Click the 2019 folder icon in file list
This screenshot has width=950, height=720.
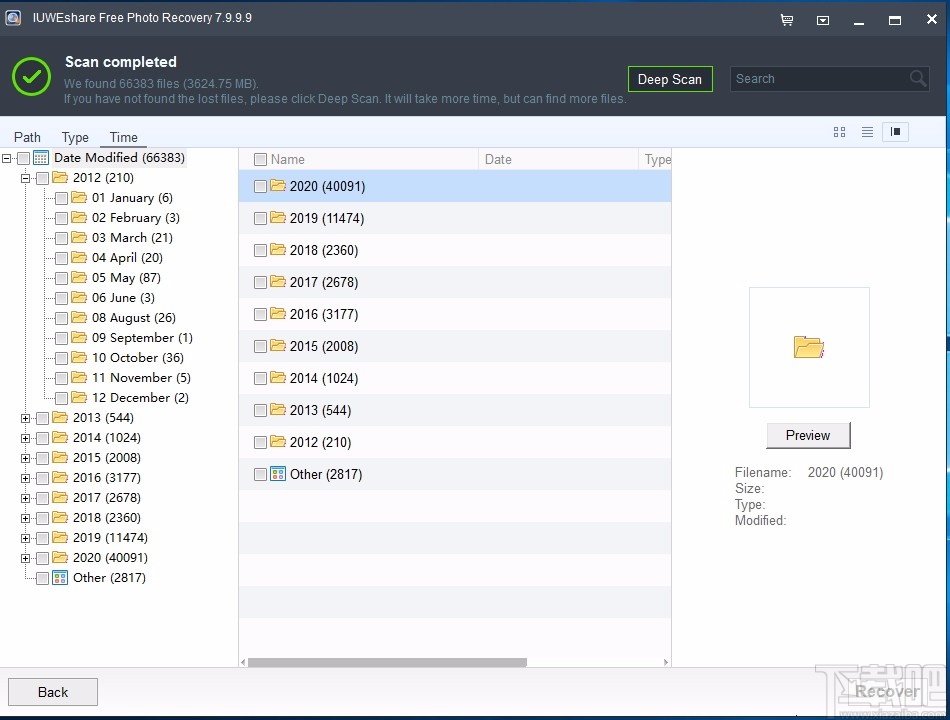point(278,218)
